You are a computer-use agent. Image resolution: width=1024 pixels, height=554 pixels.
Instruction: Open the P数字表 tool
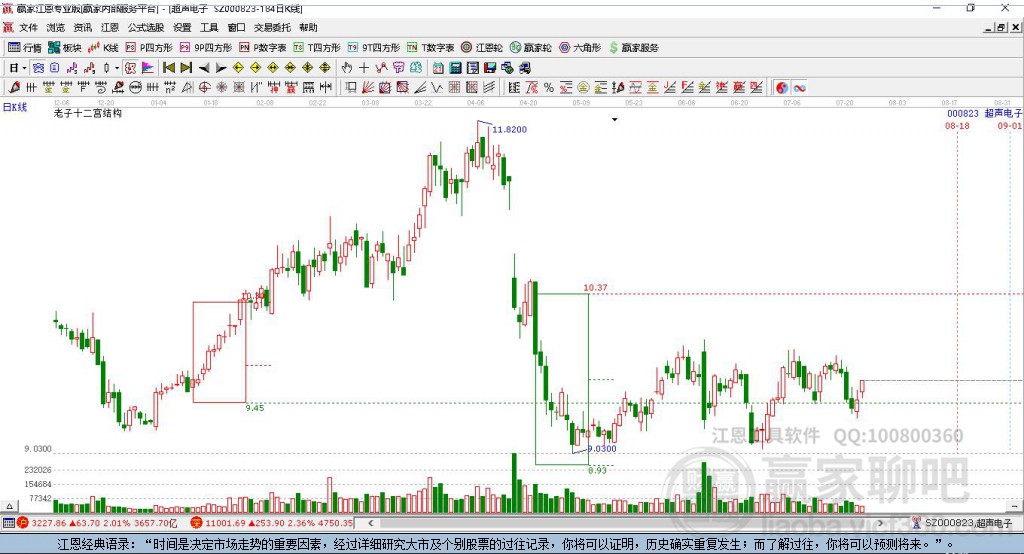click(263, 48)
